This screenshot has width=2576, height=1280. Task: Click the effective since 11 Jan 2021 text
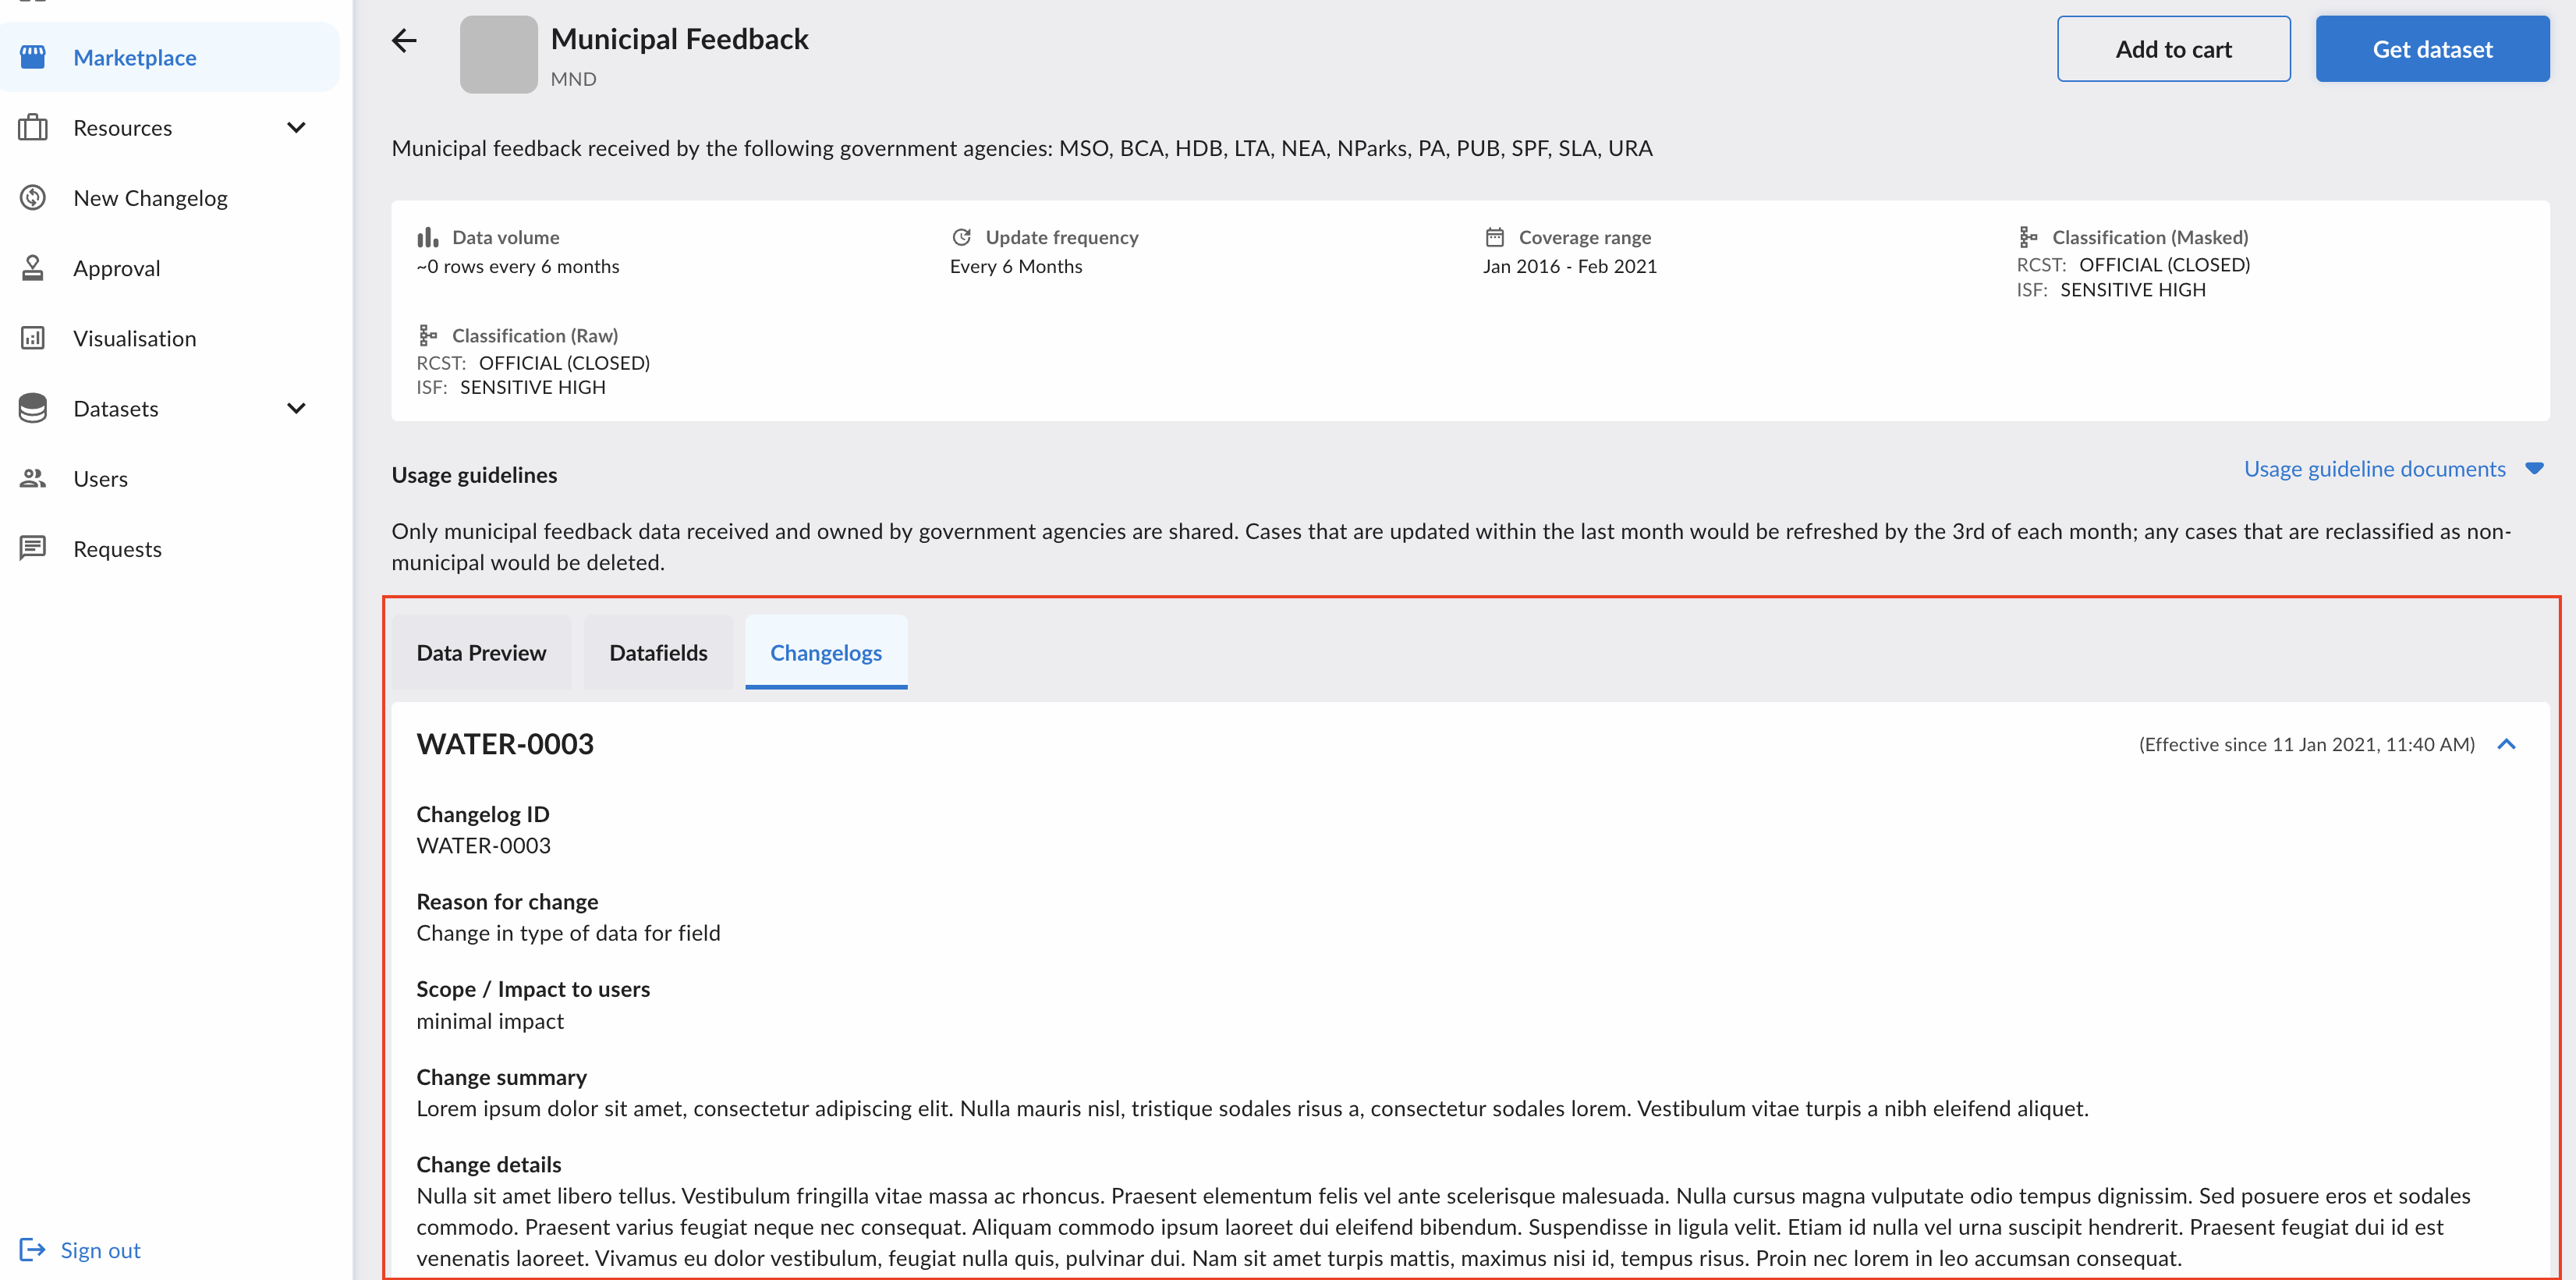pos(2306,744)
